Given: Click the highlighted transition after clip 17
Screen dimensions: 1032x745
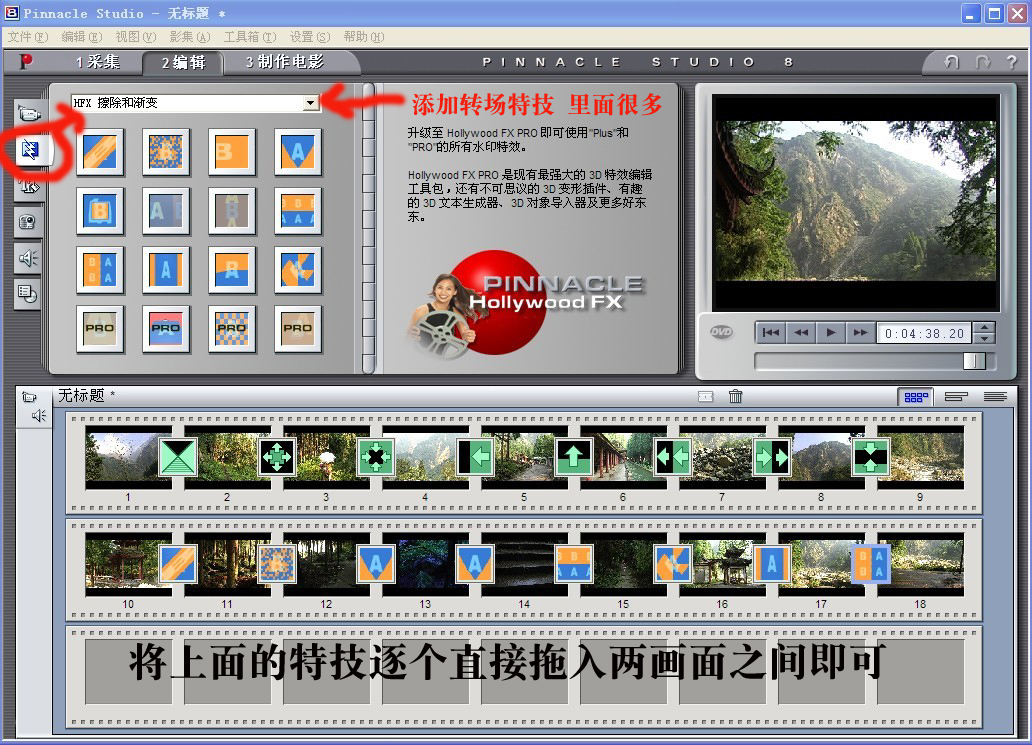Looking at the screenshot, I should 871,564.
